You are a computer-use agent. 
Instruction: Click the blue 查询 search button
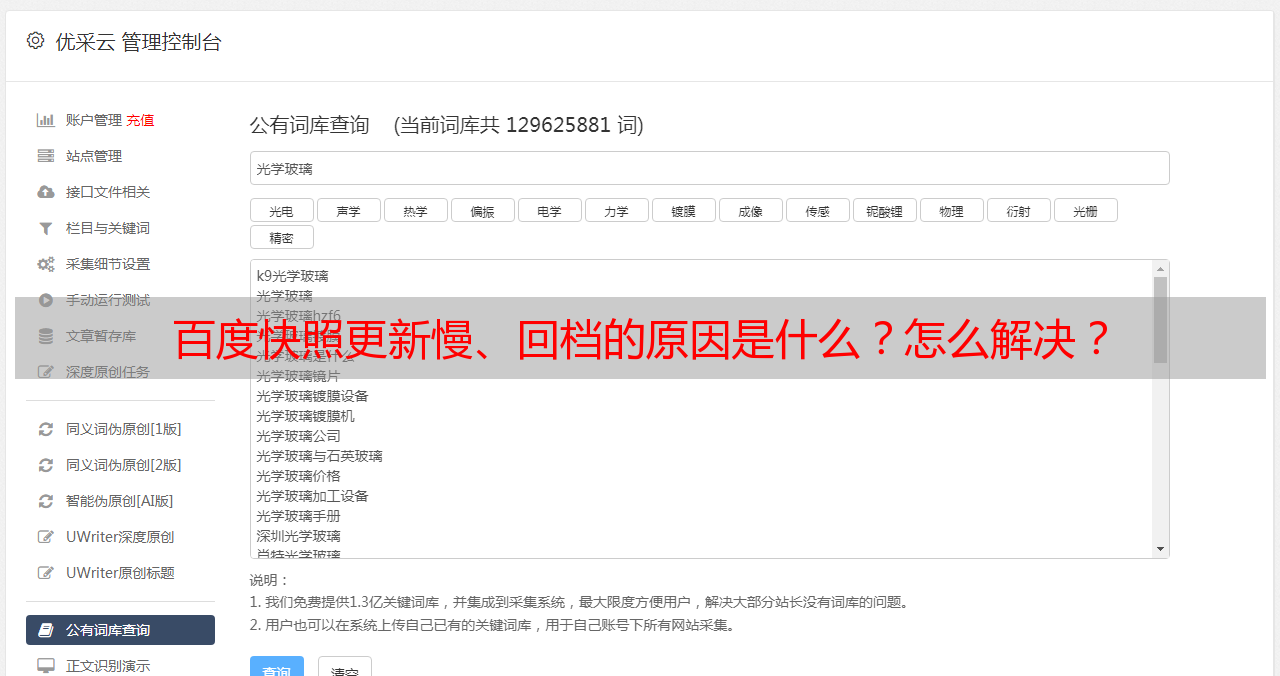pyautogui.click(x=277, y=668)
